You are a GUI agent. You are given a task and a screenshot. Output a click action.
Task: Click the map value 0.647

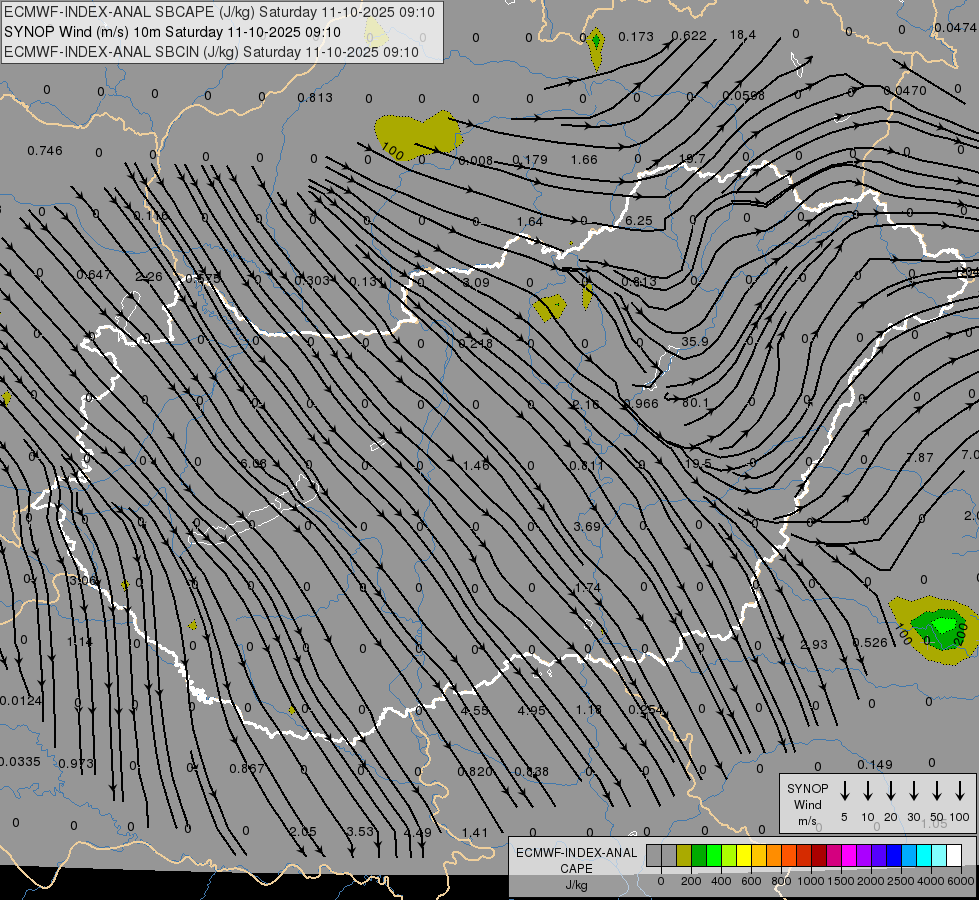click(x=94, y=274)
